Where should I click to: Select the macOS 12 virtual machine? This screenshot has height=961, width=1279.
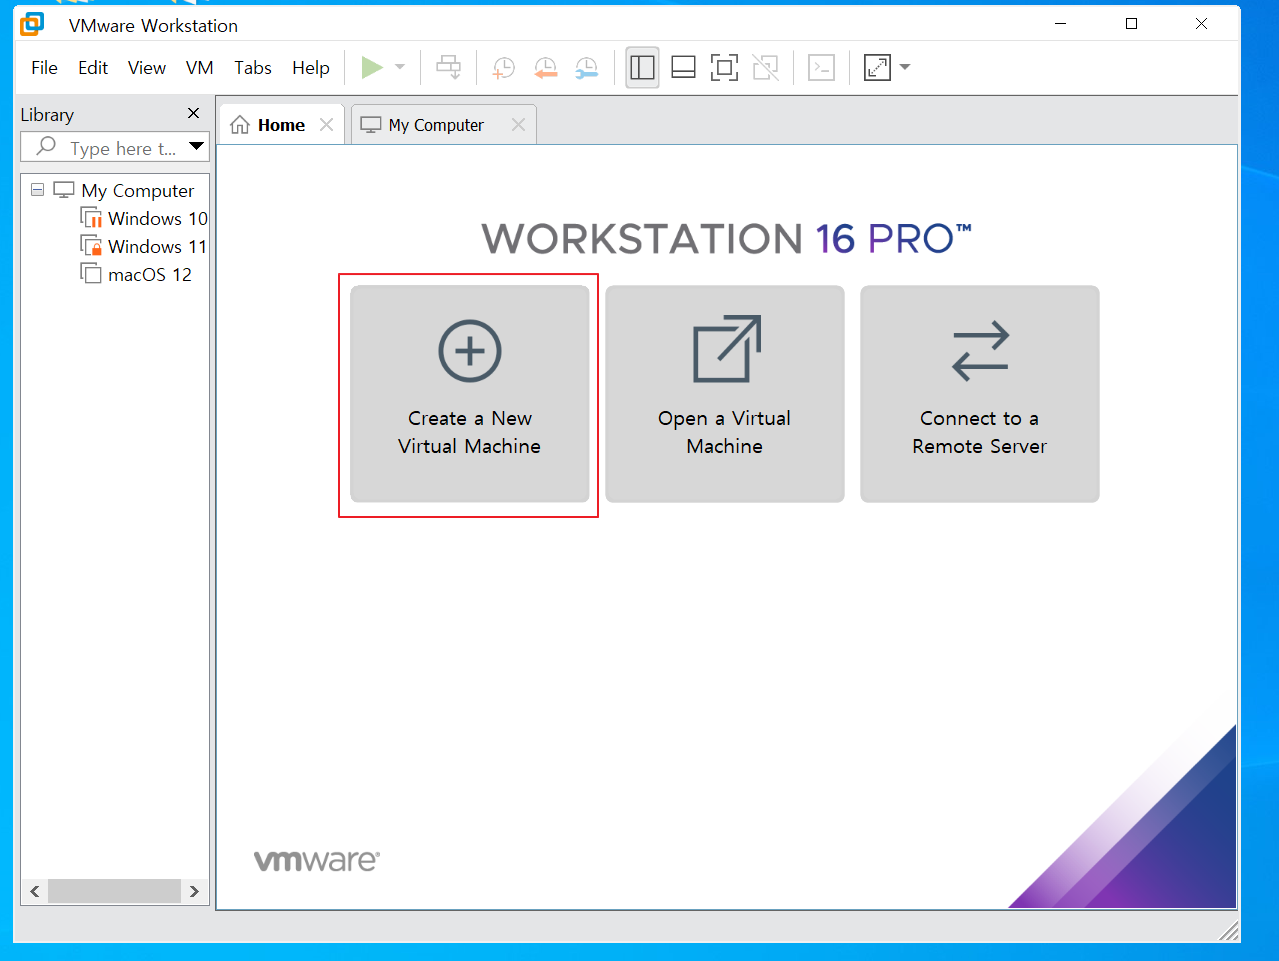150,274
